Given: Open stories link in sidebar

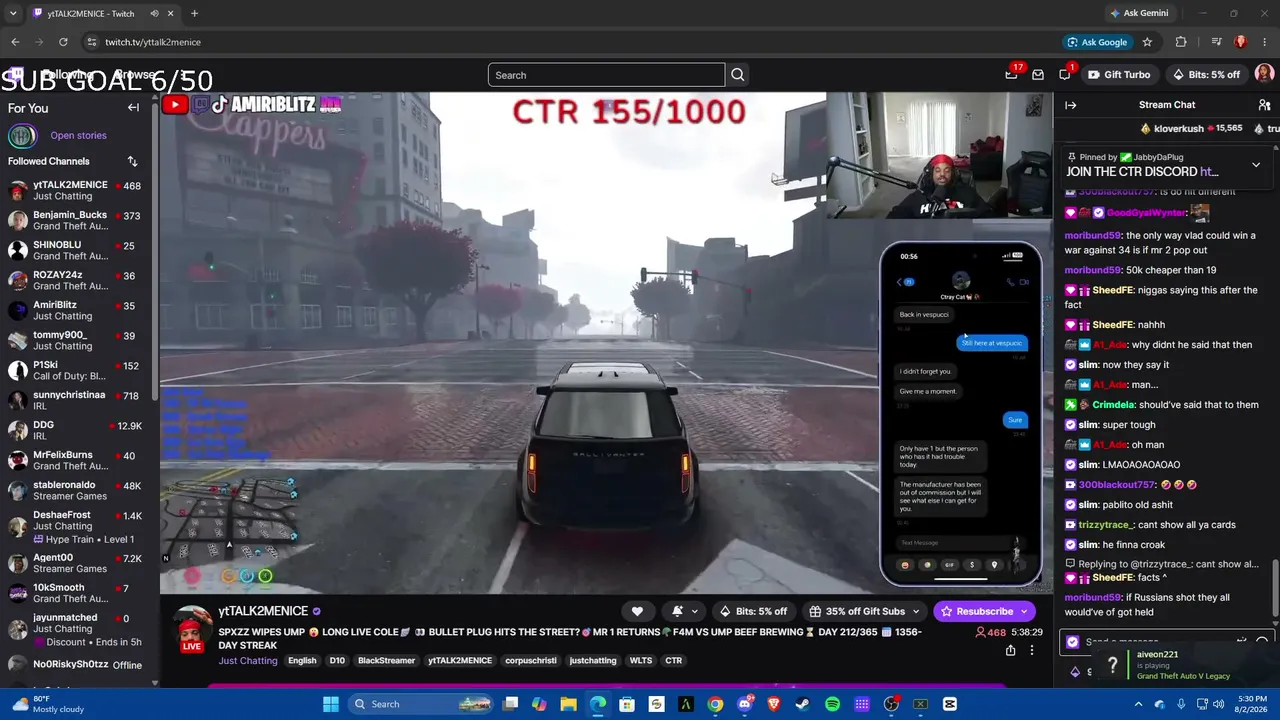Looking at the screenshot, I should (78, 135).
